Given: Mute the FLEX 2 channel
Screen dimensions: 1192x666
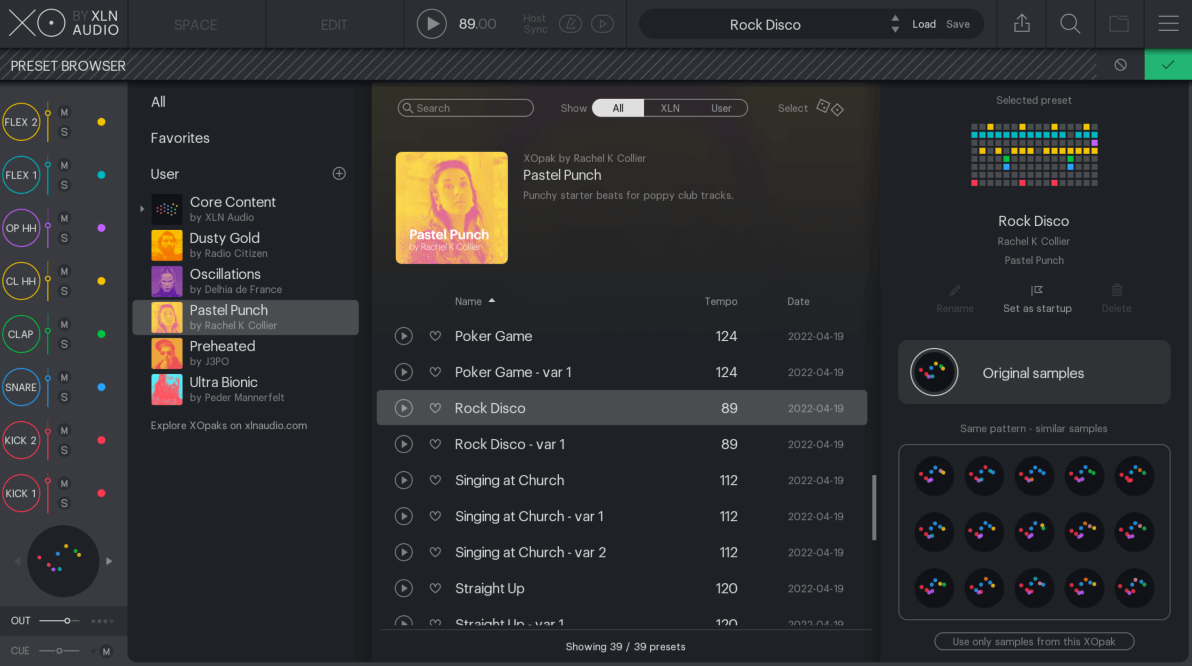Looking at the screenshot, I should point(64,112).
